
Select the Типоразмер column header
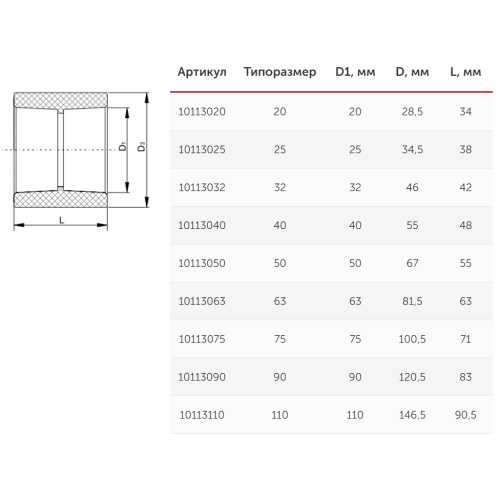pos(280,72)
